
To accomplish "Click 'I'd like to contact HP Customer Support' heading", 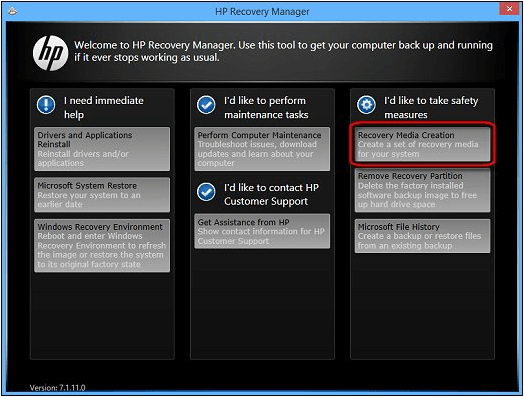I will coord(271,194).
